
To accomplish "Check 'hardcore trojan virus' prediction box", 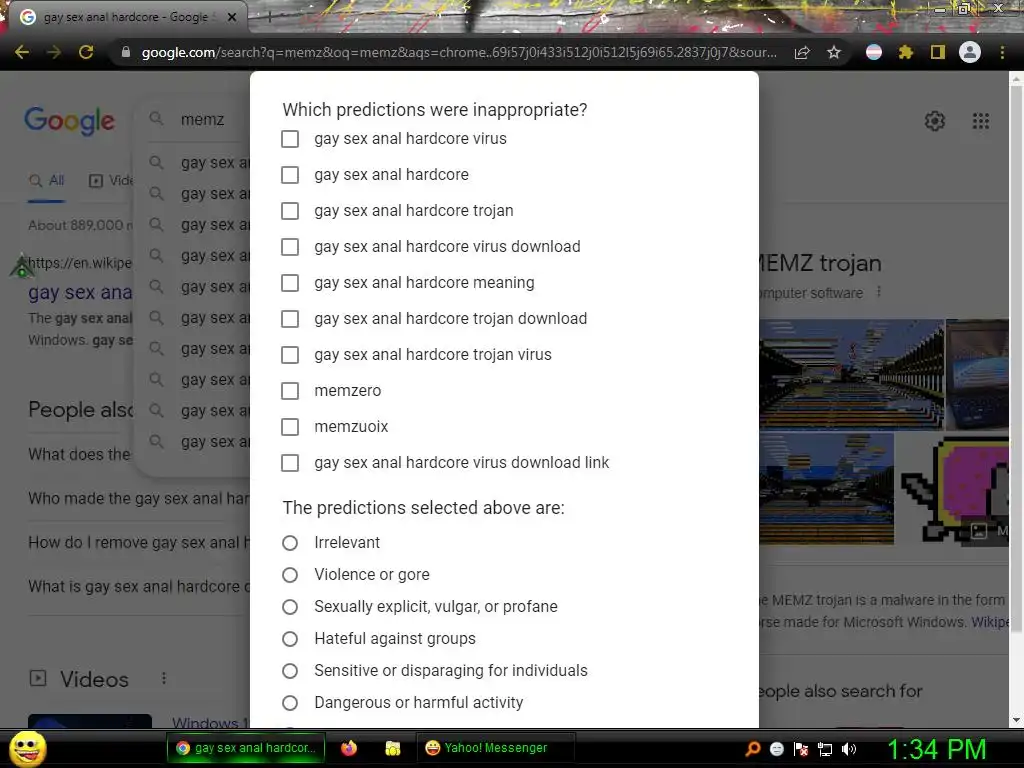I will 290,355.
